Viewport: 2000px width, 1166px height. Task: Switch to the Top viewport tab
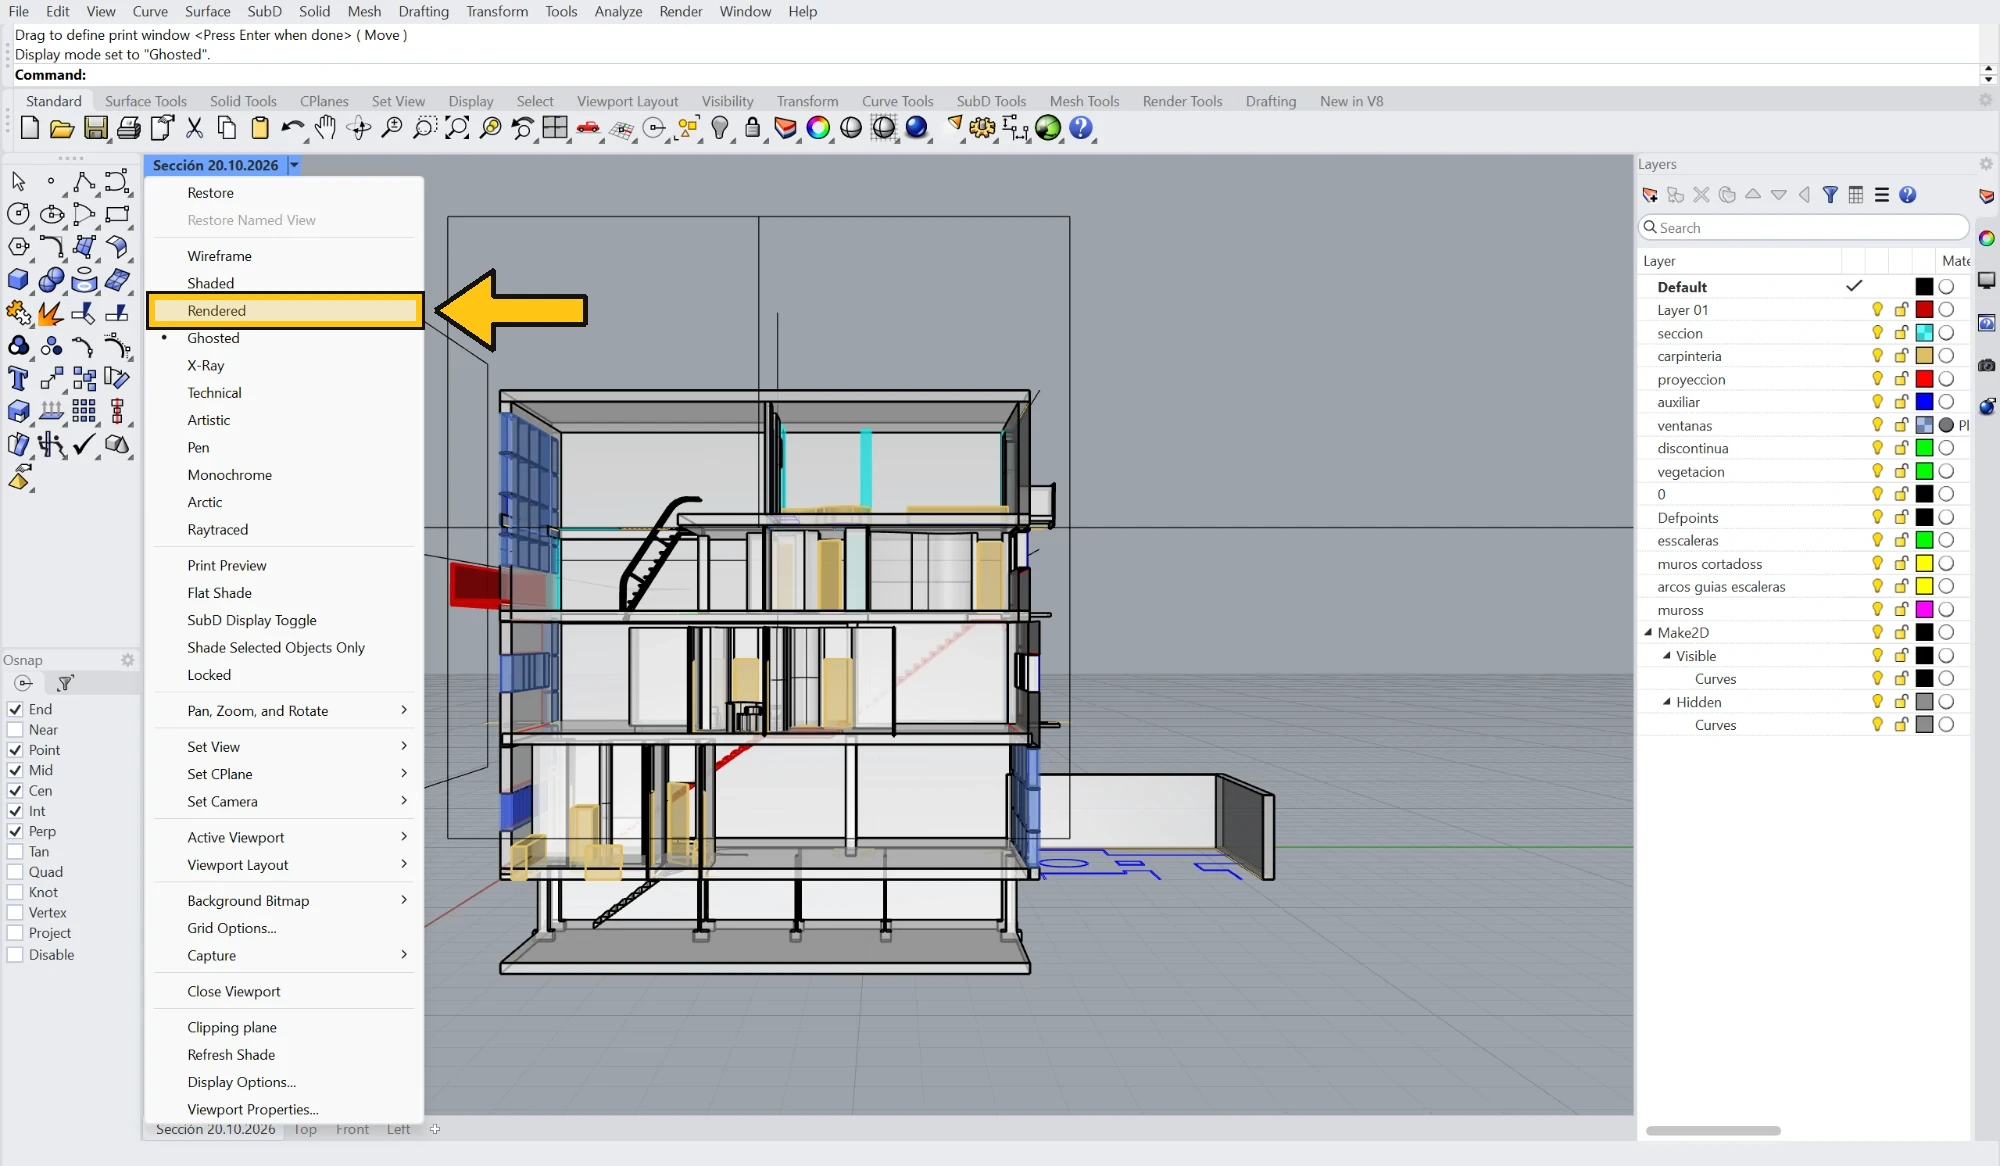pyautogui.click(x=305, y=1129)
